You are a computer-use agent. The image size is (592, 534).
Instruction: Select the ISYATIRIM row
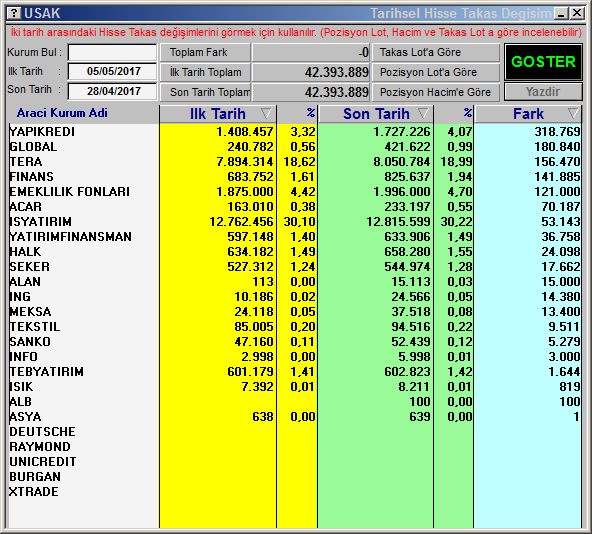(x=294, y=222)
